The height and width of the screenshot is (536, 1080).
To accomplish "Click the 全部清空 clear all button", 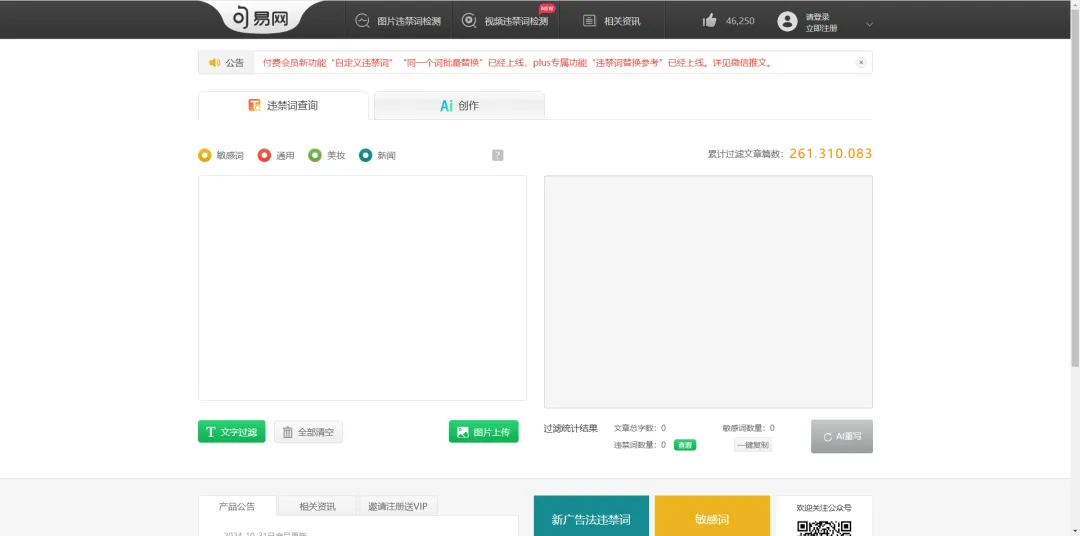I will 309,432.
